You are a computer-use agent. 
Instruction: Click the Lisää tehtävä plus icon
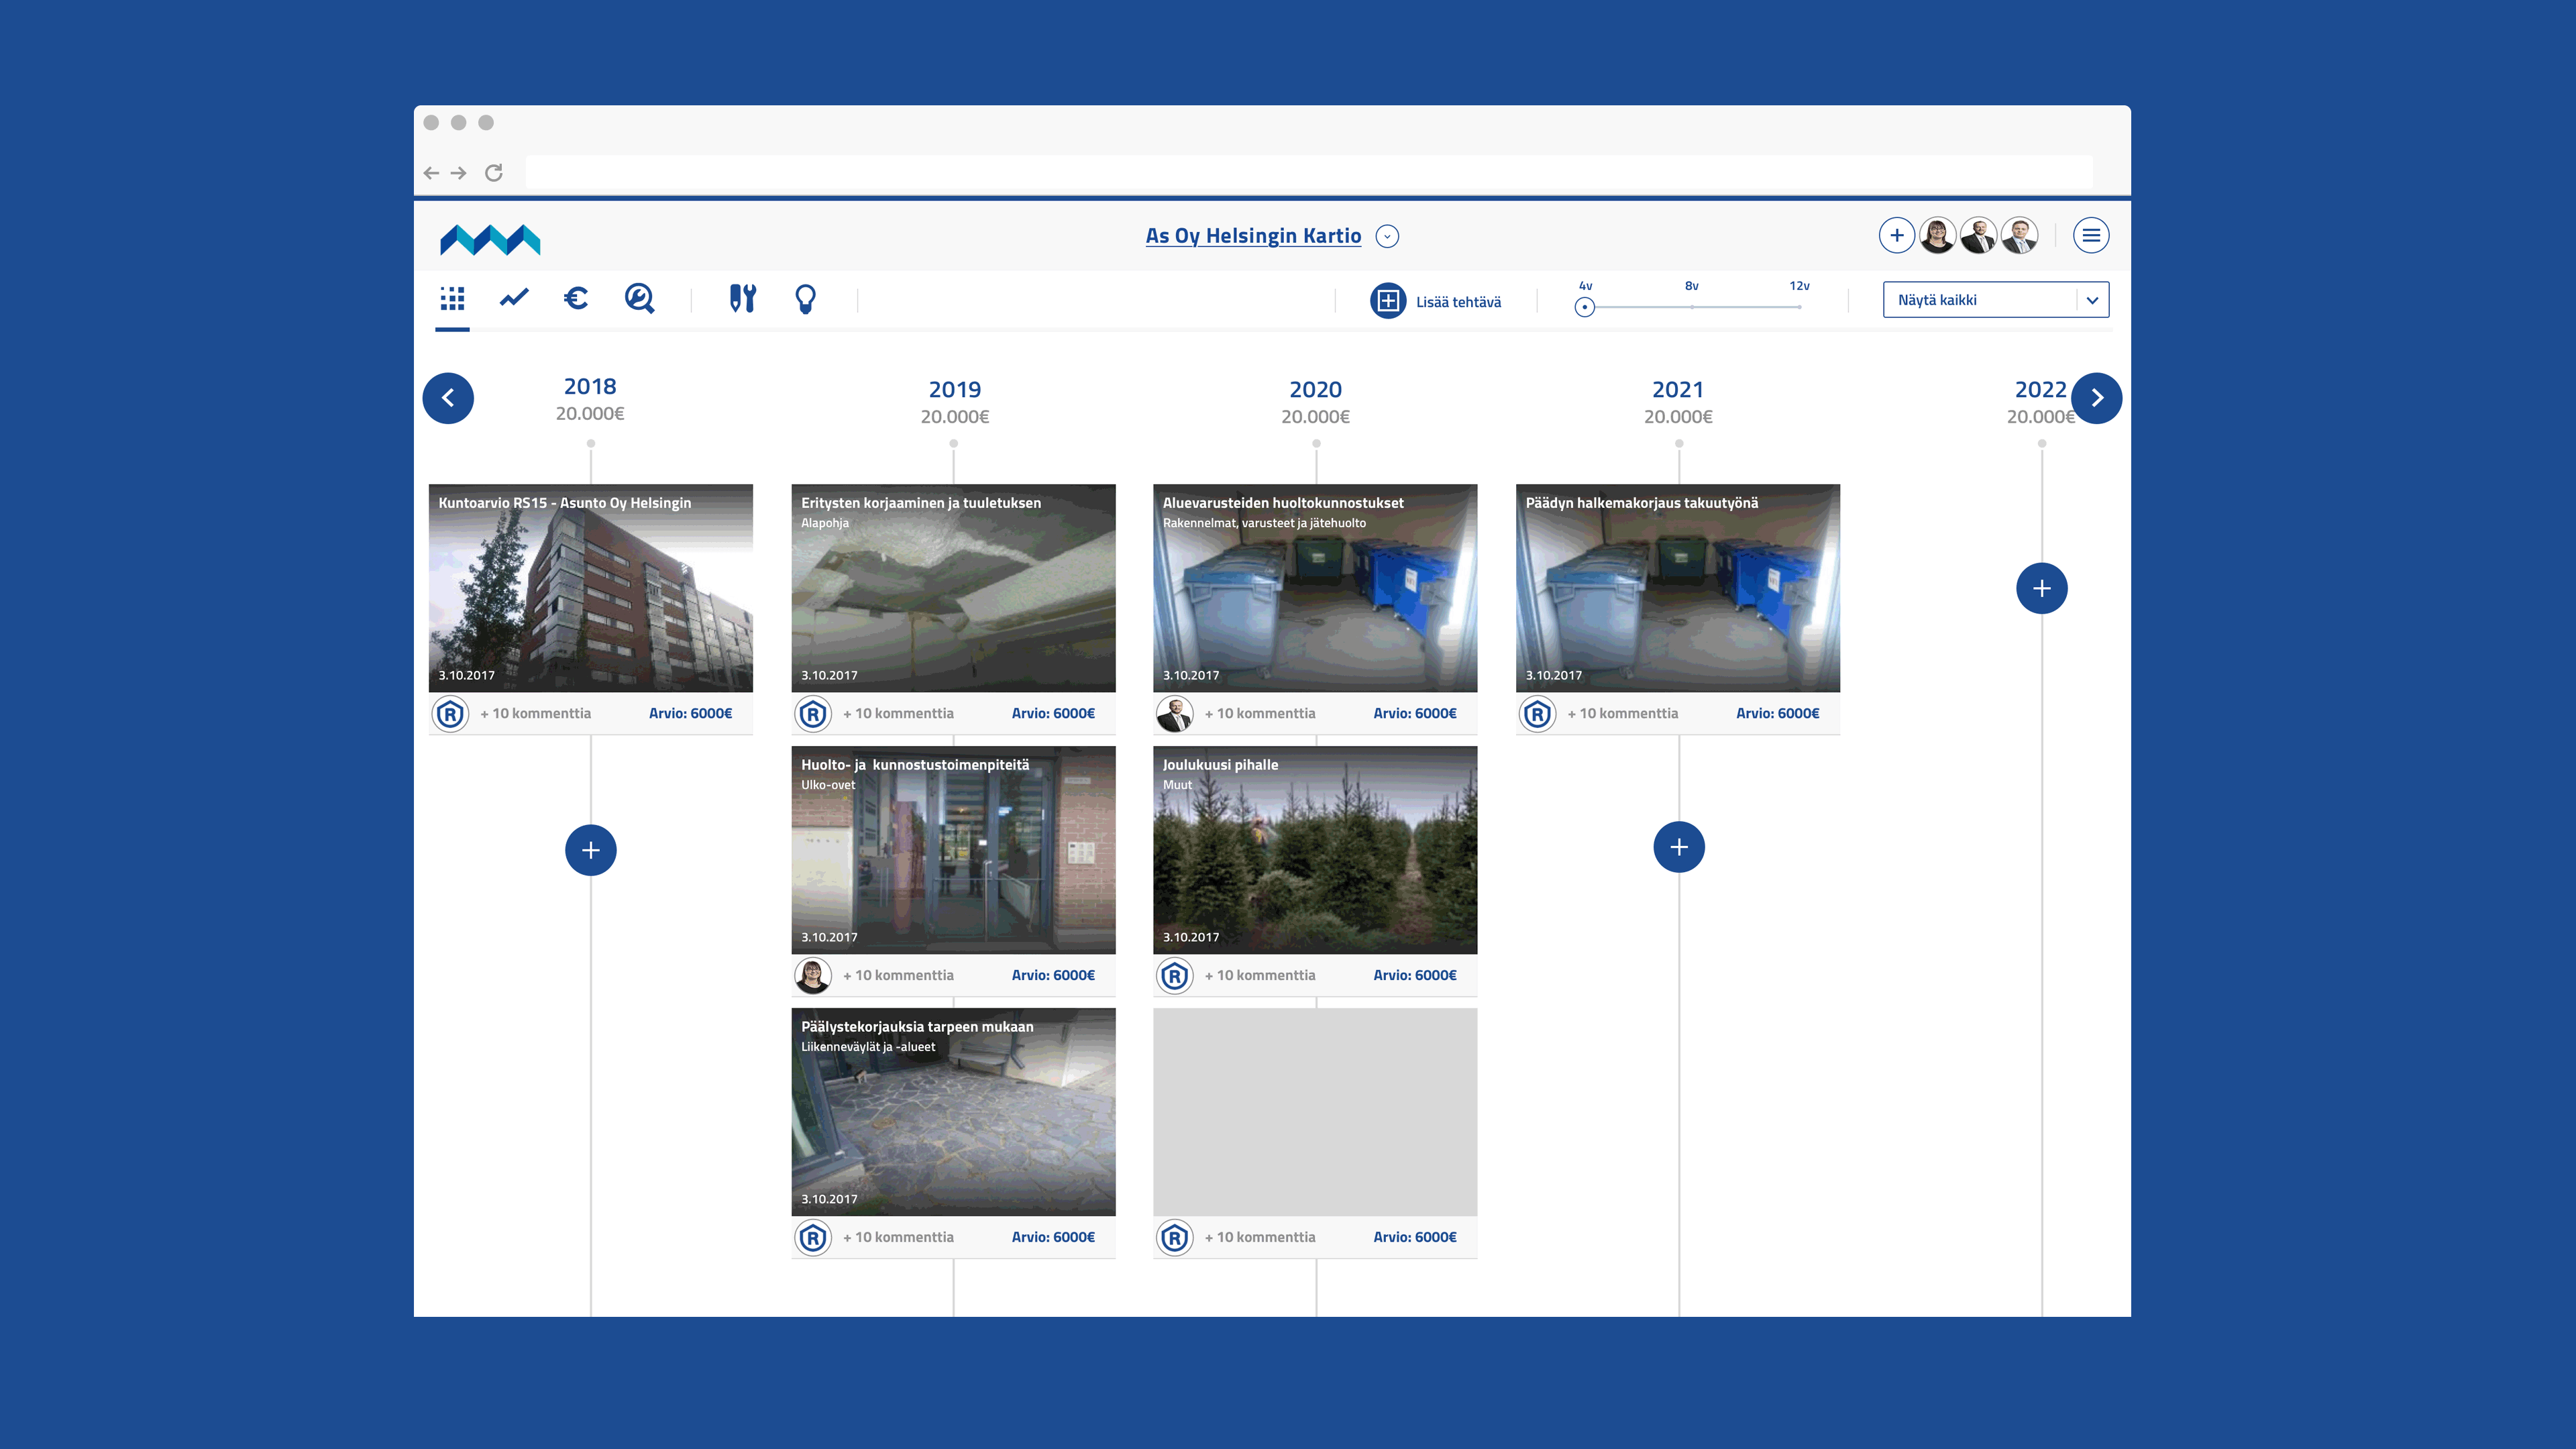(x=1388, y=301)
